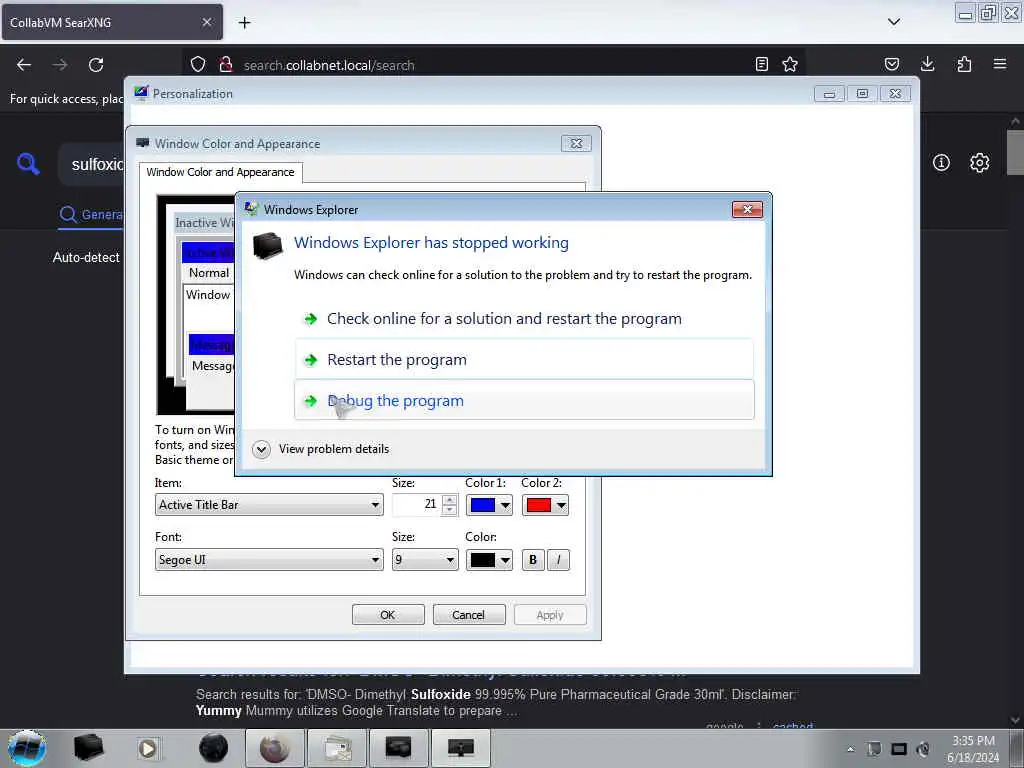Switch to the Personalization taskbar button

460,748
